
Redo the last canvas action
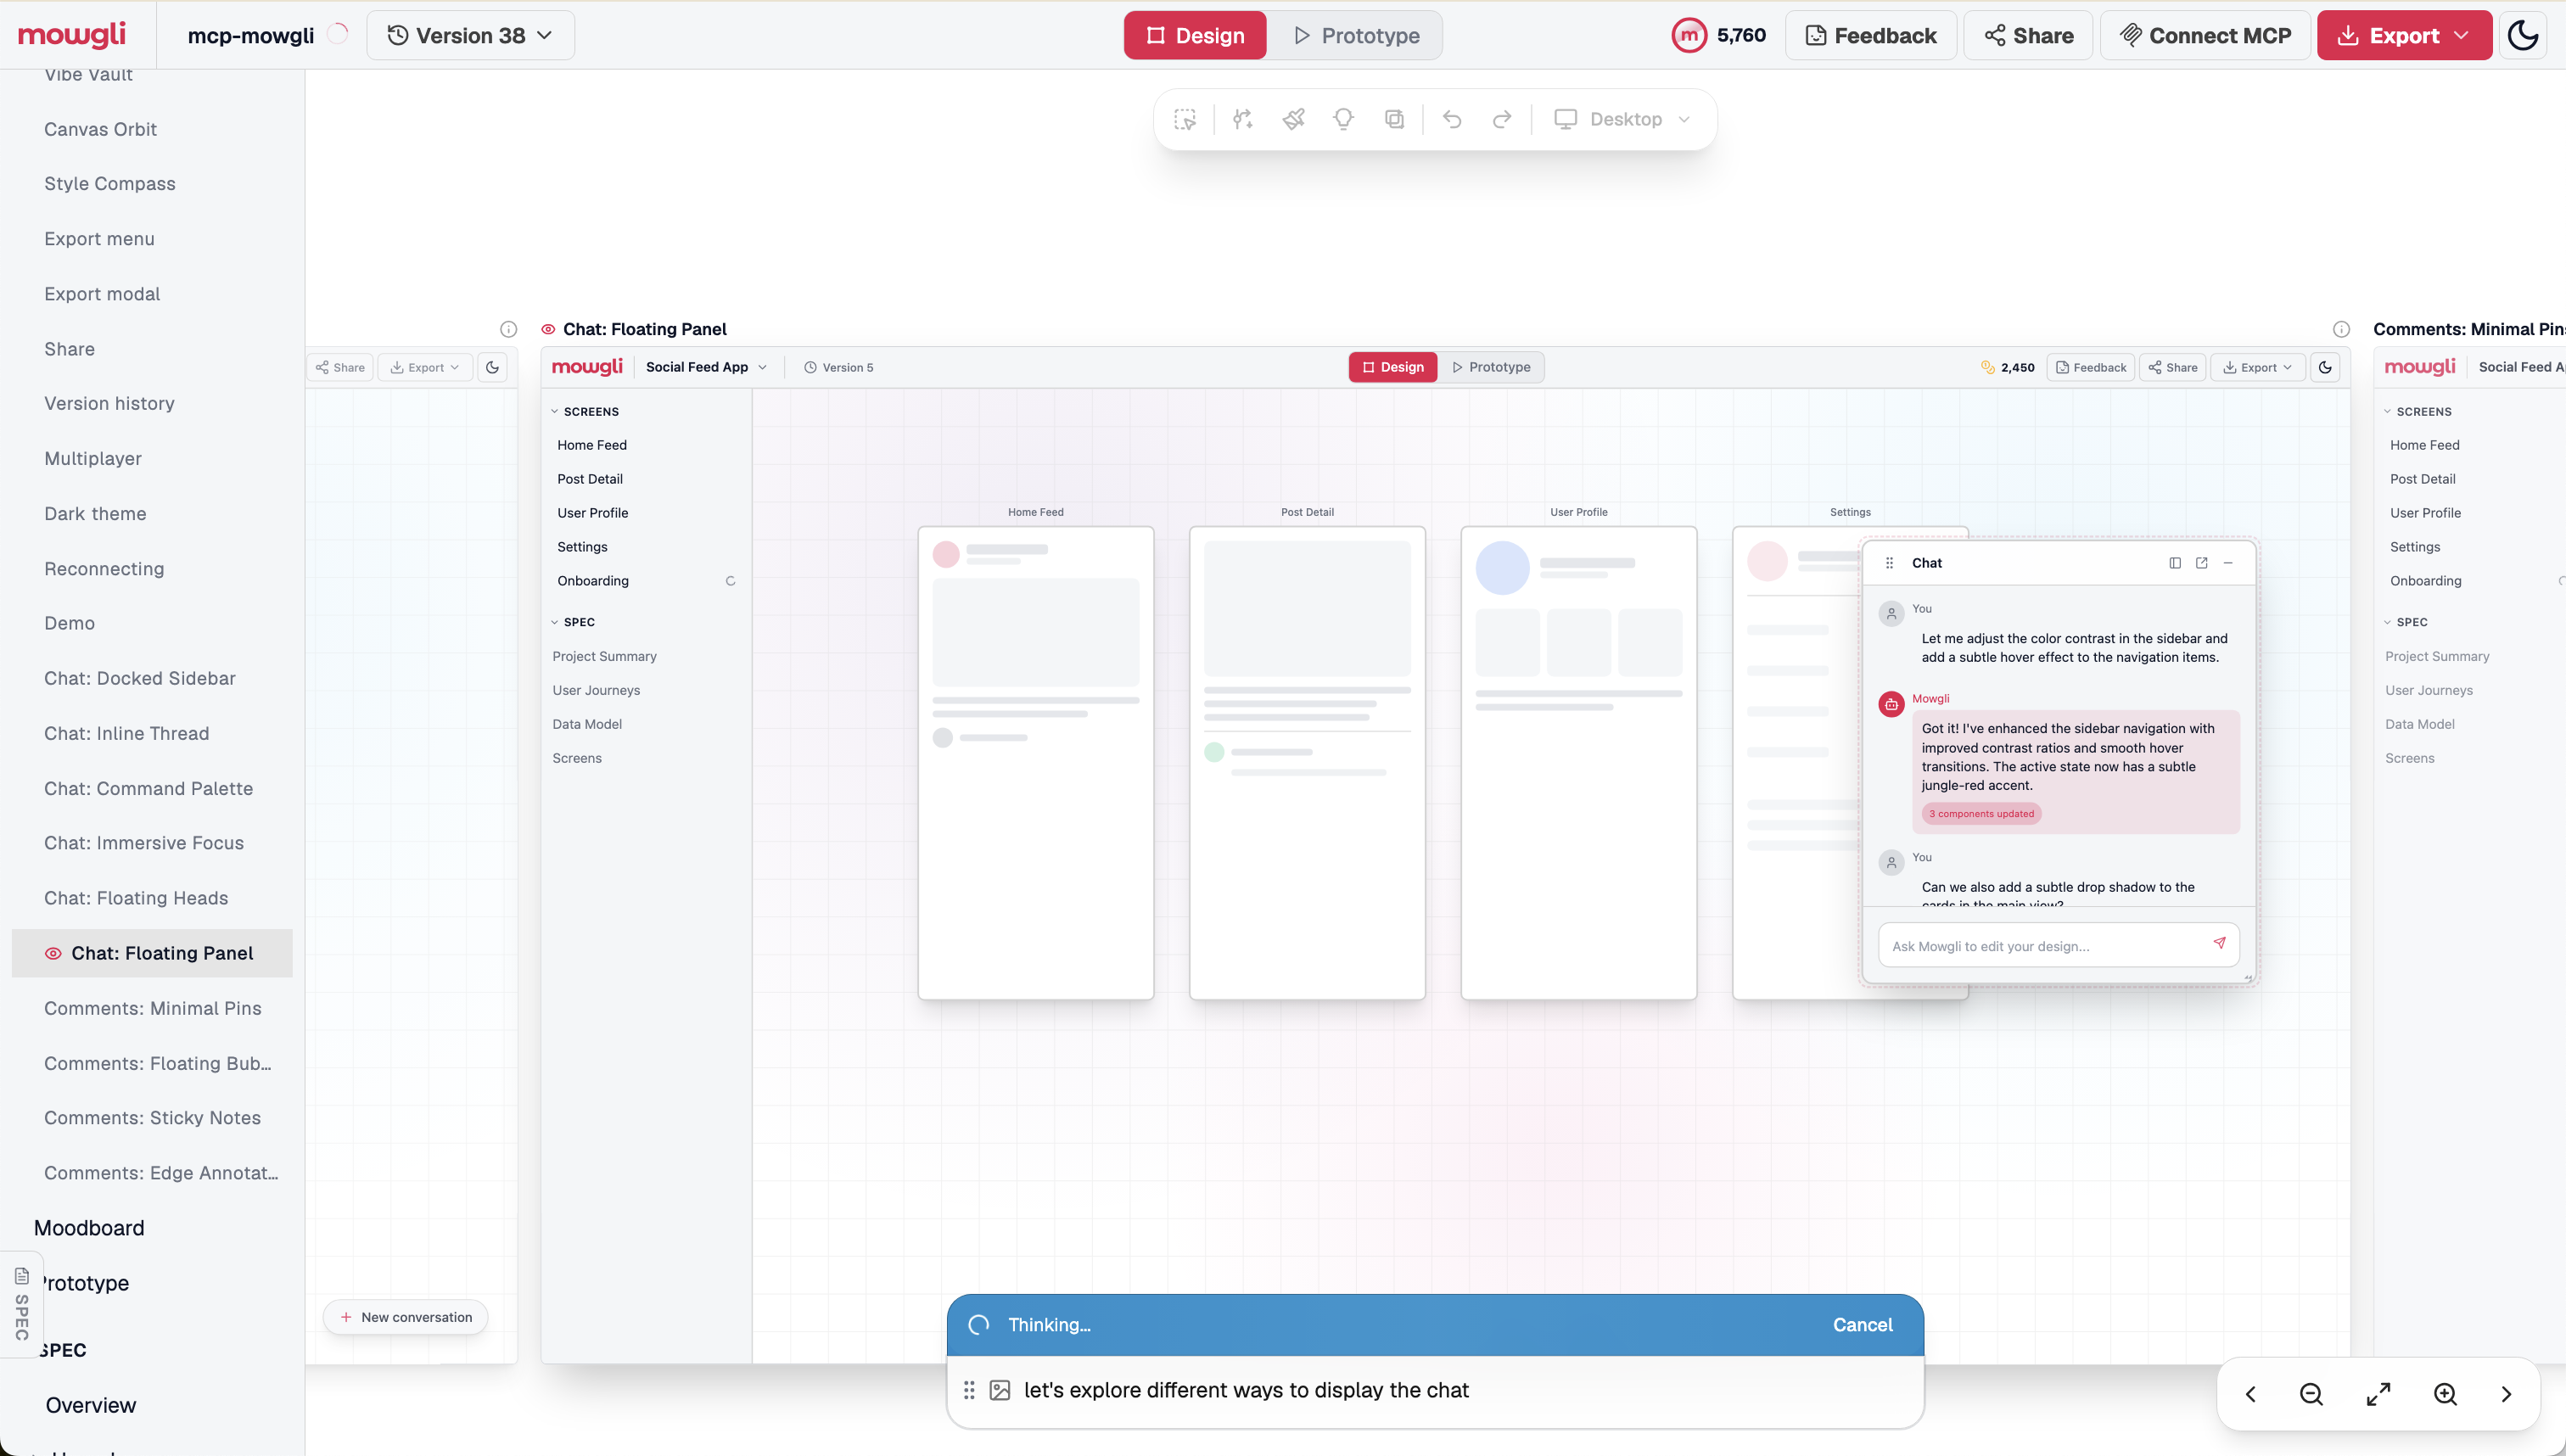[1502, 119]
